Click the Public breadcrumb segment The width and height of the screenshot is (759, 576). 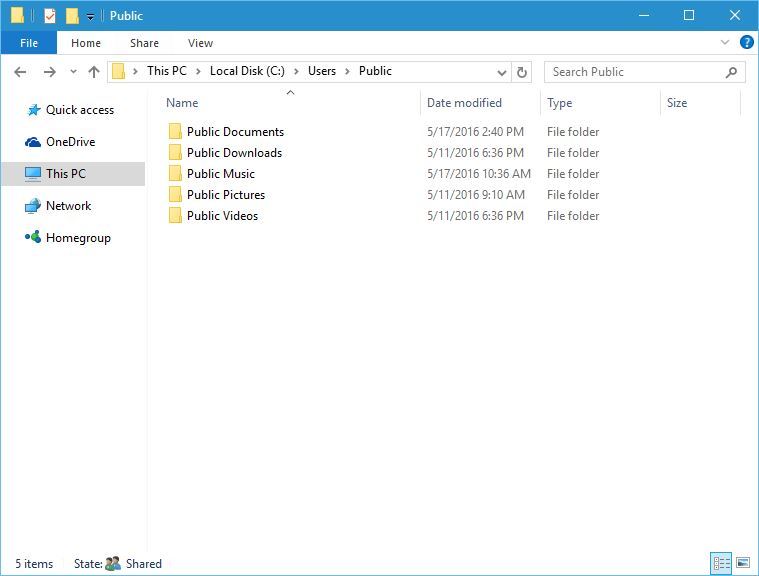tap(375, 71)
